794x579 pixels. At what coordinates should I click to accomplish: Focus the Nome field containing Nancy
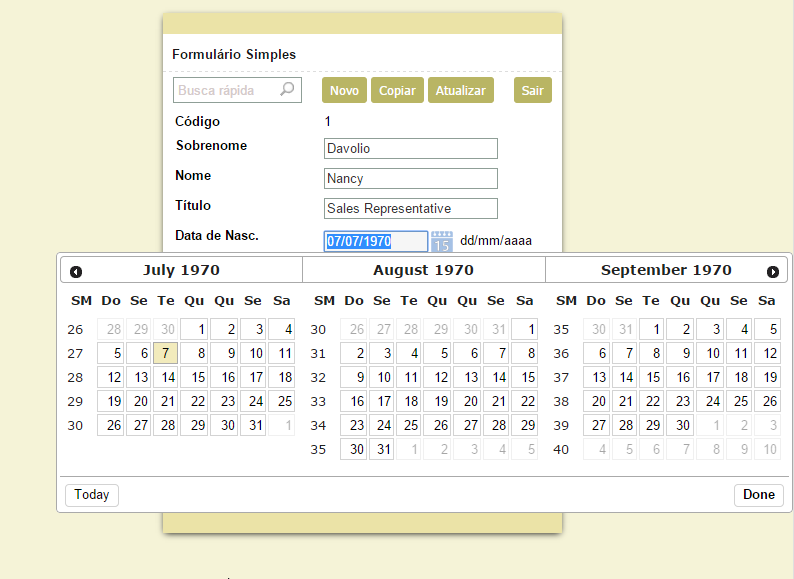pyautogui.click(x=411, y=179)
